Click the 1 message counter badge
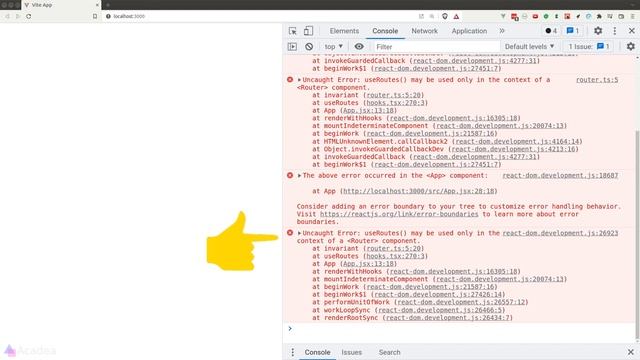Screen dimensions: 640x360 (573, 31)
